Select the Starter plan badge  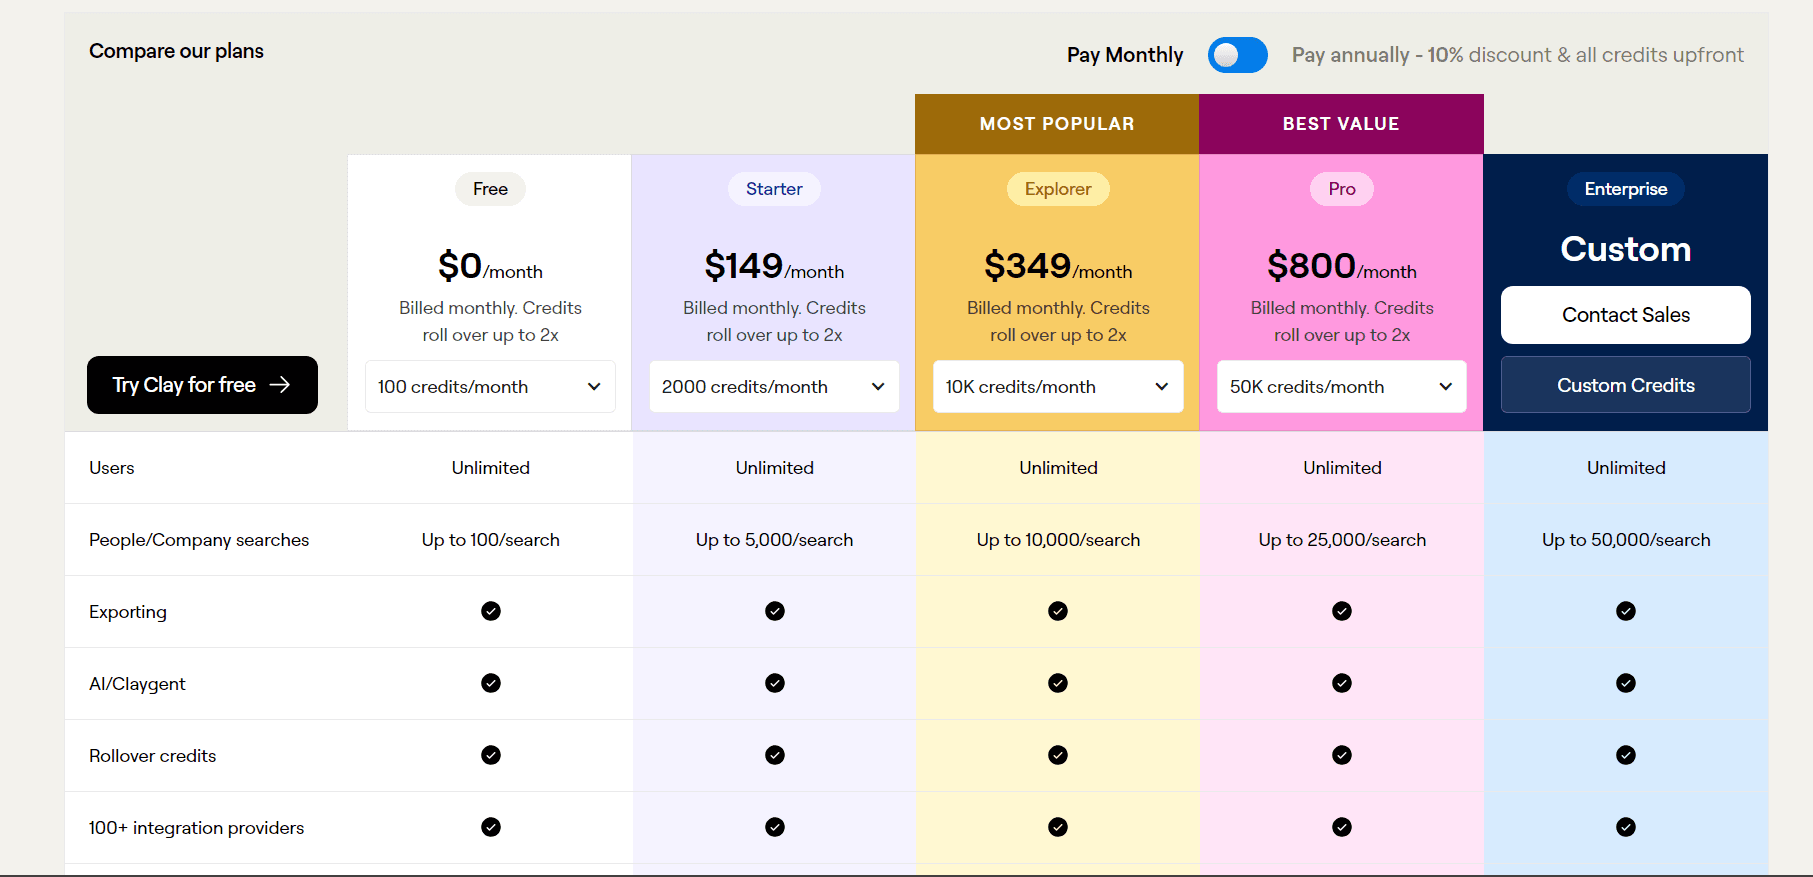[774, 189]
